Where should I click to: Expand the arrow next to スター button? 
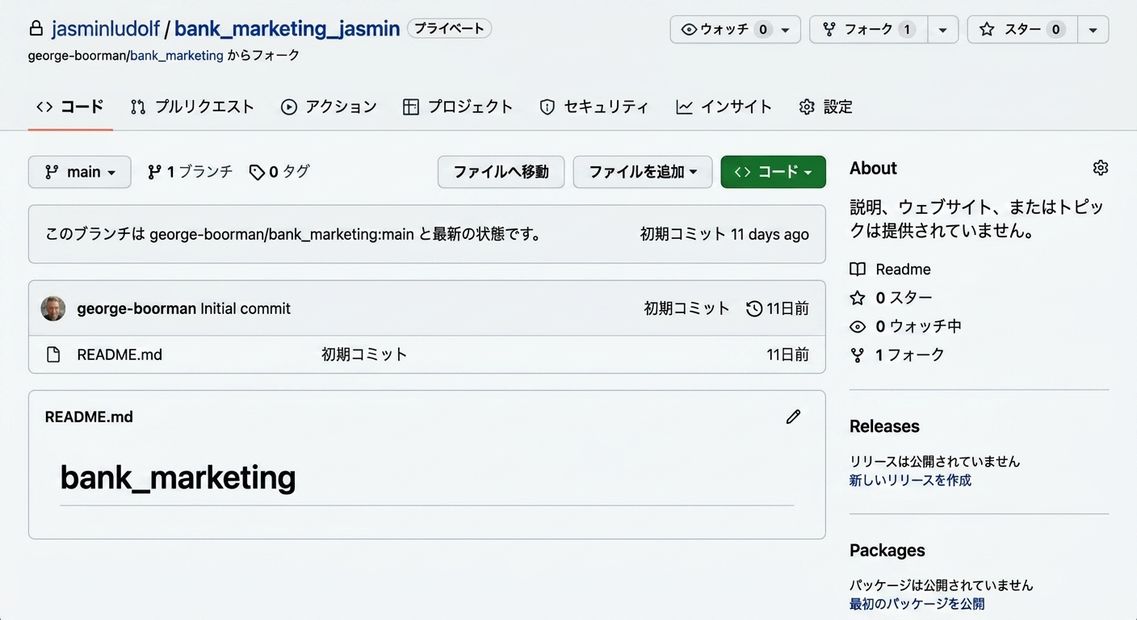(x=1093, y=30)
